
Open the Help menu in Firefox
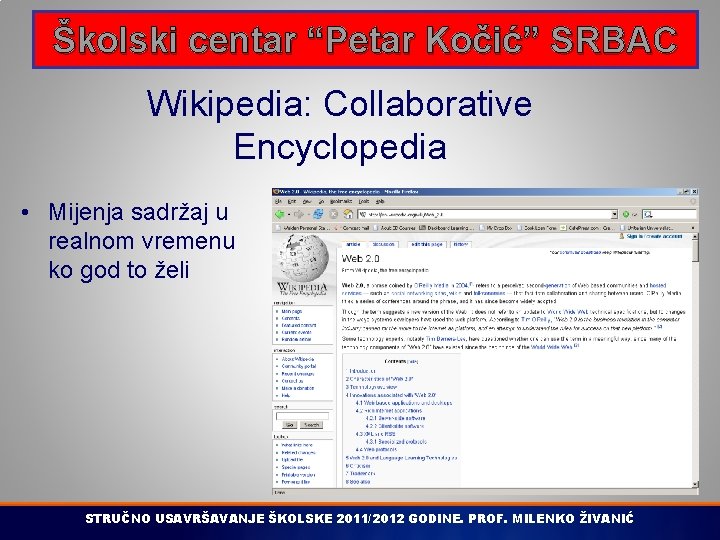click(x=380, y=202)
